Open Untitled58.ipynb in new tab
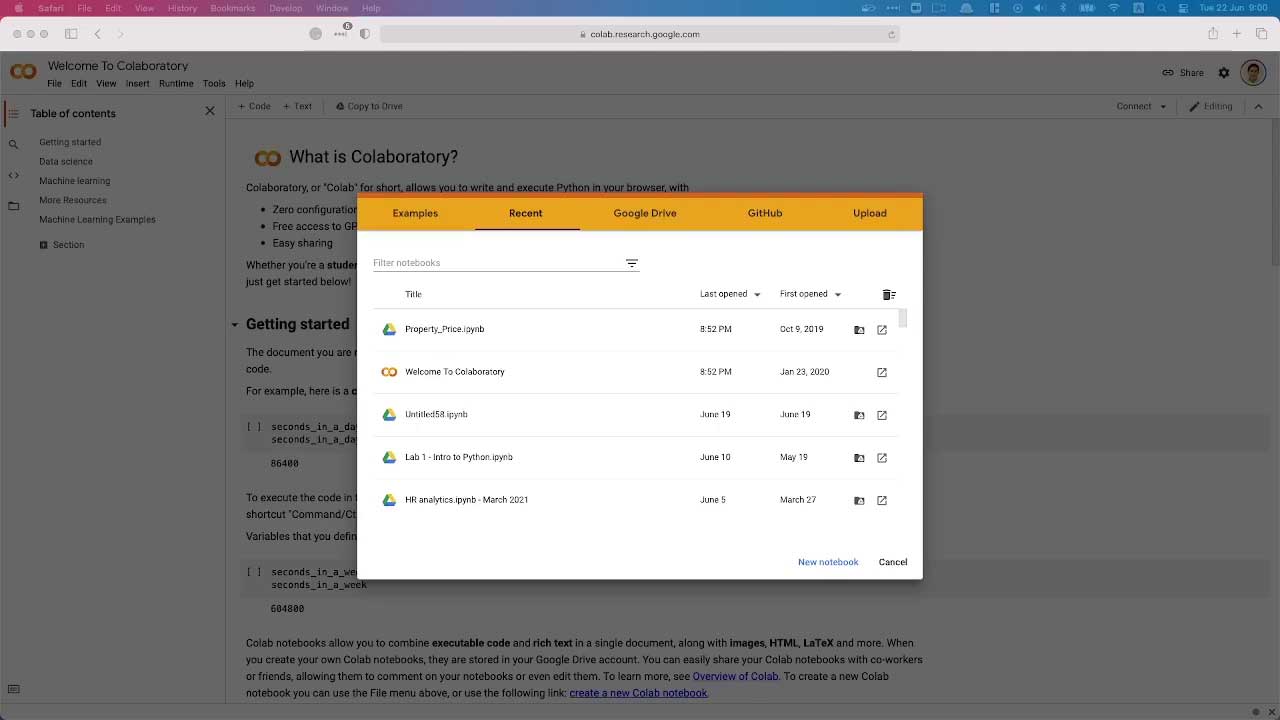The width and height of the screenshot is (1280, 720). (x=882, y=415)
